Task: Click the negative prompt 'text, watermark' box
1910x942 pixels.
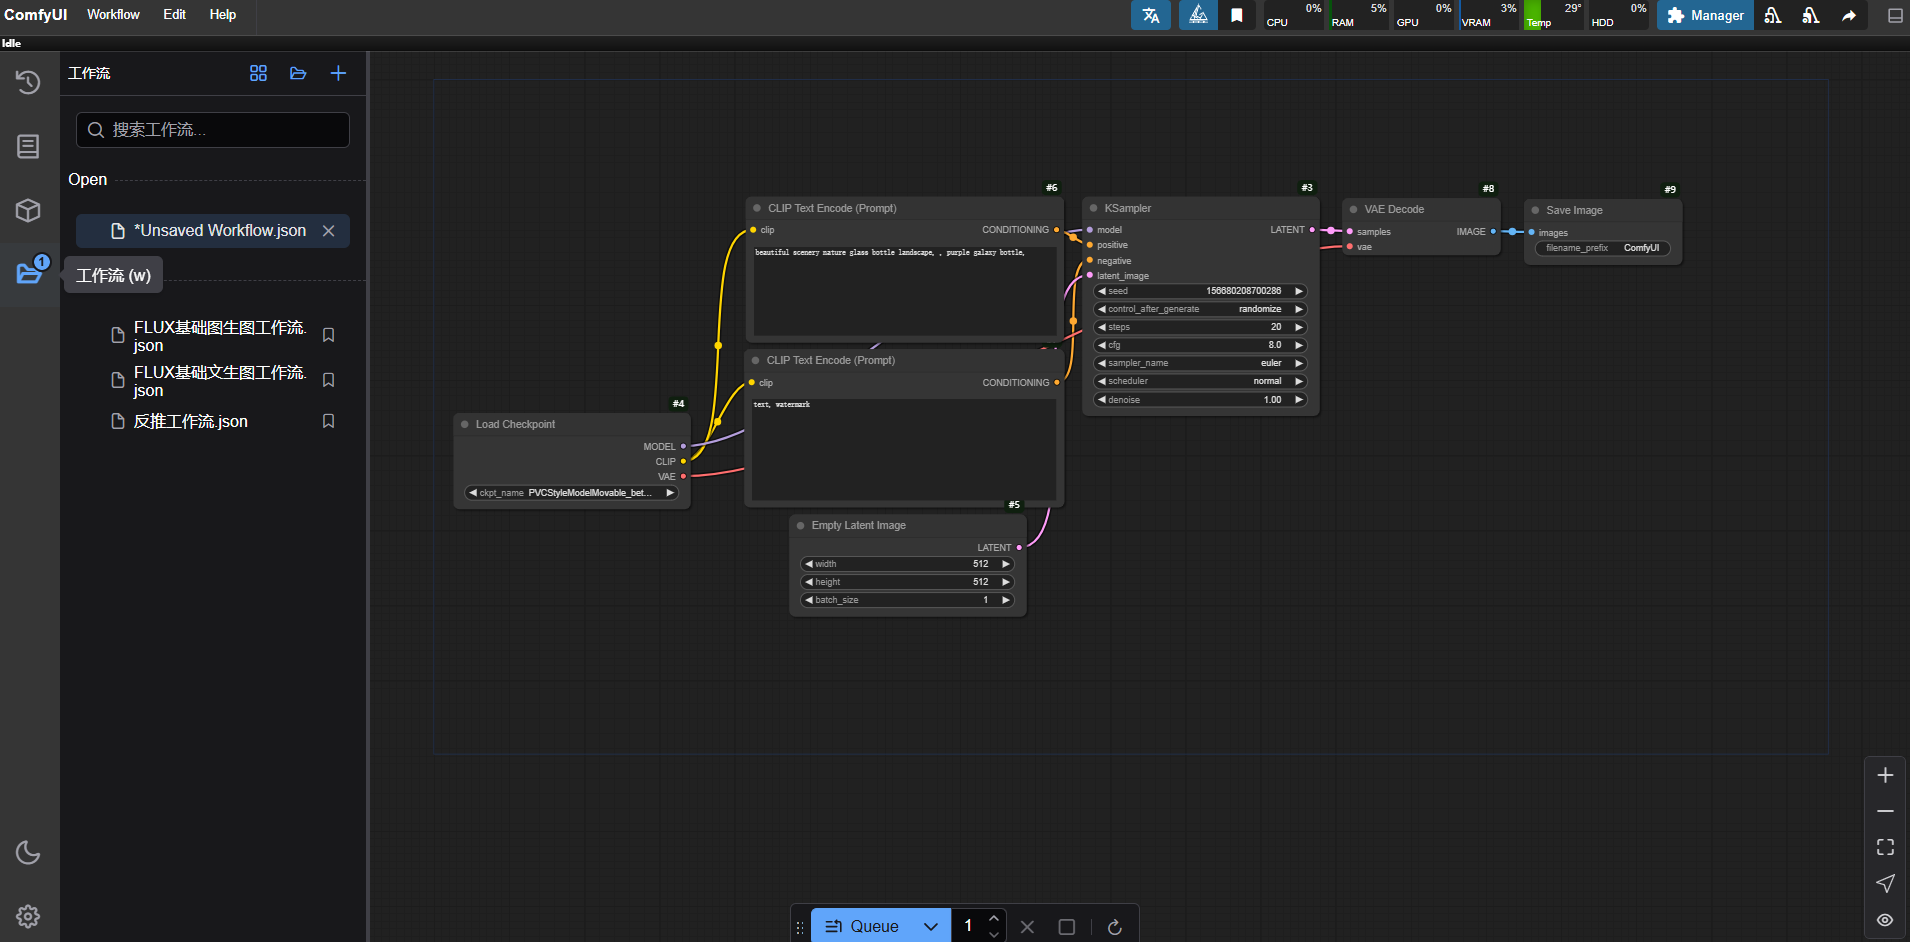Action: coord(904,450)
